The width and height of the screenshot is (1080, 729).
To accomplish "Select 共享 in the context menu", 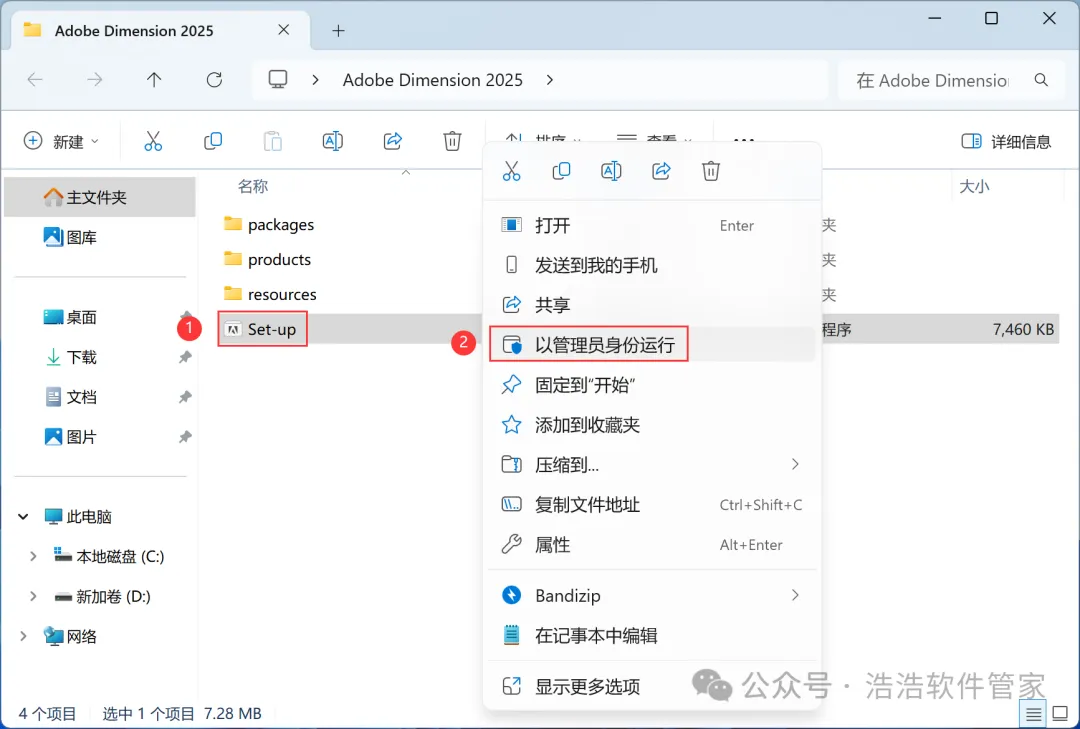I will click(652, 305).
